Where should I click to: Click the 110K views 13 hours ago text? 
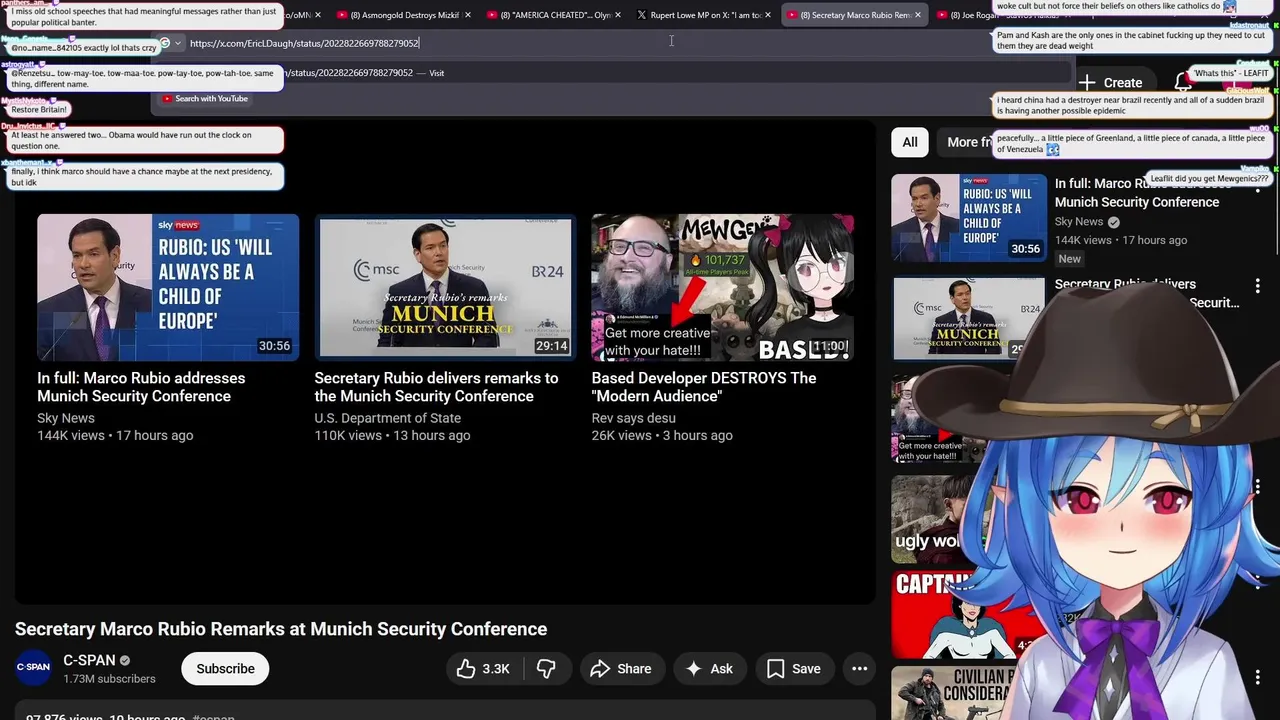coord(392,435)
